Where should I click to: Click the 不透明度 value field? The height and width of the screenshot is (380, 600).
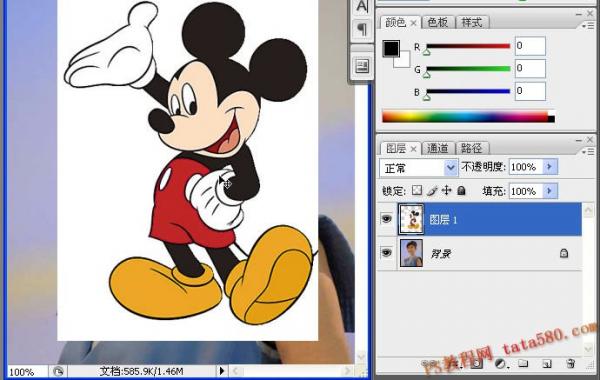point(526,167)
